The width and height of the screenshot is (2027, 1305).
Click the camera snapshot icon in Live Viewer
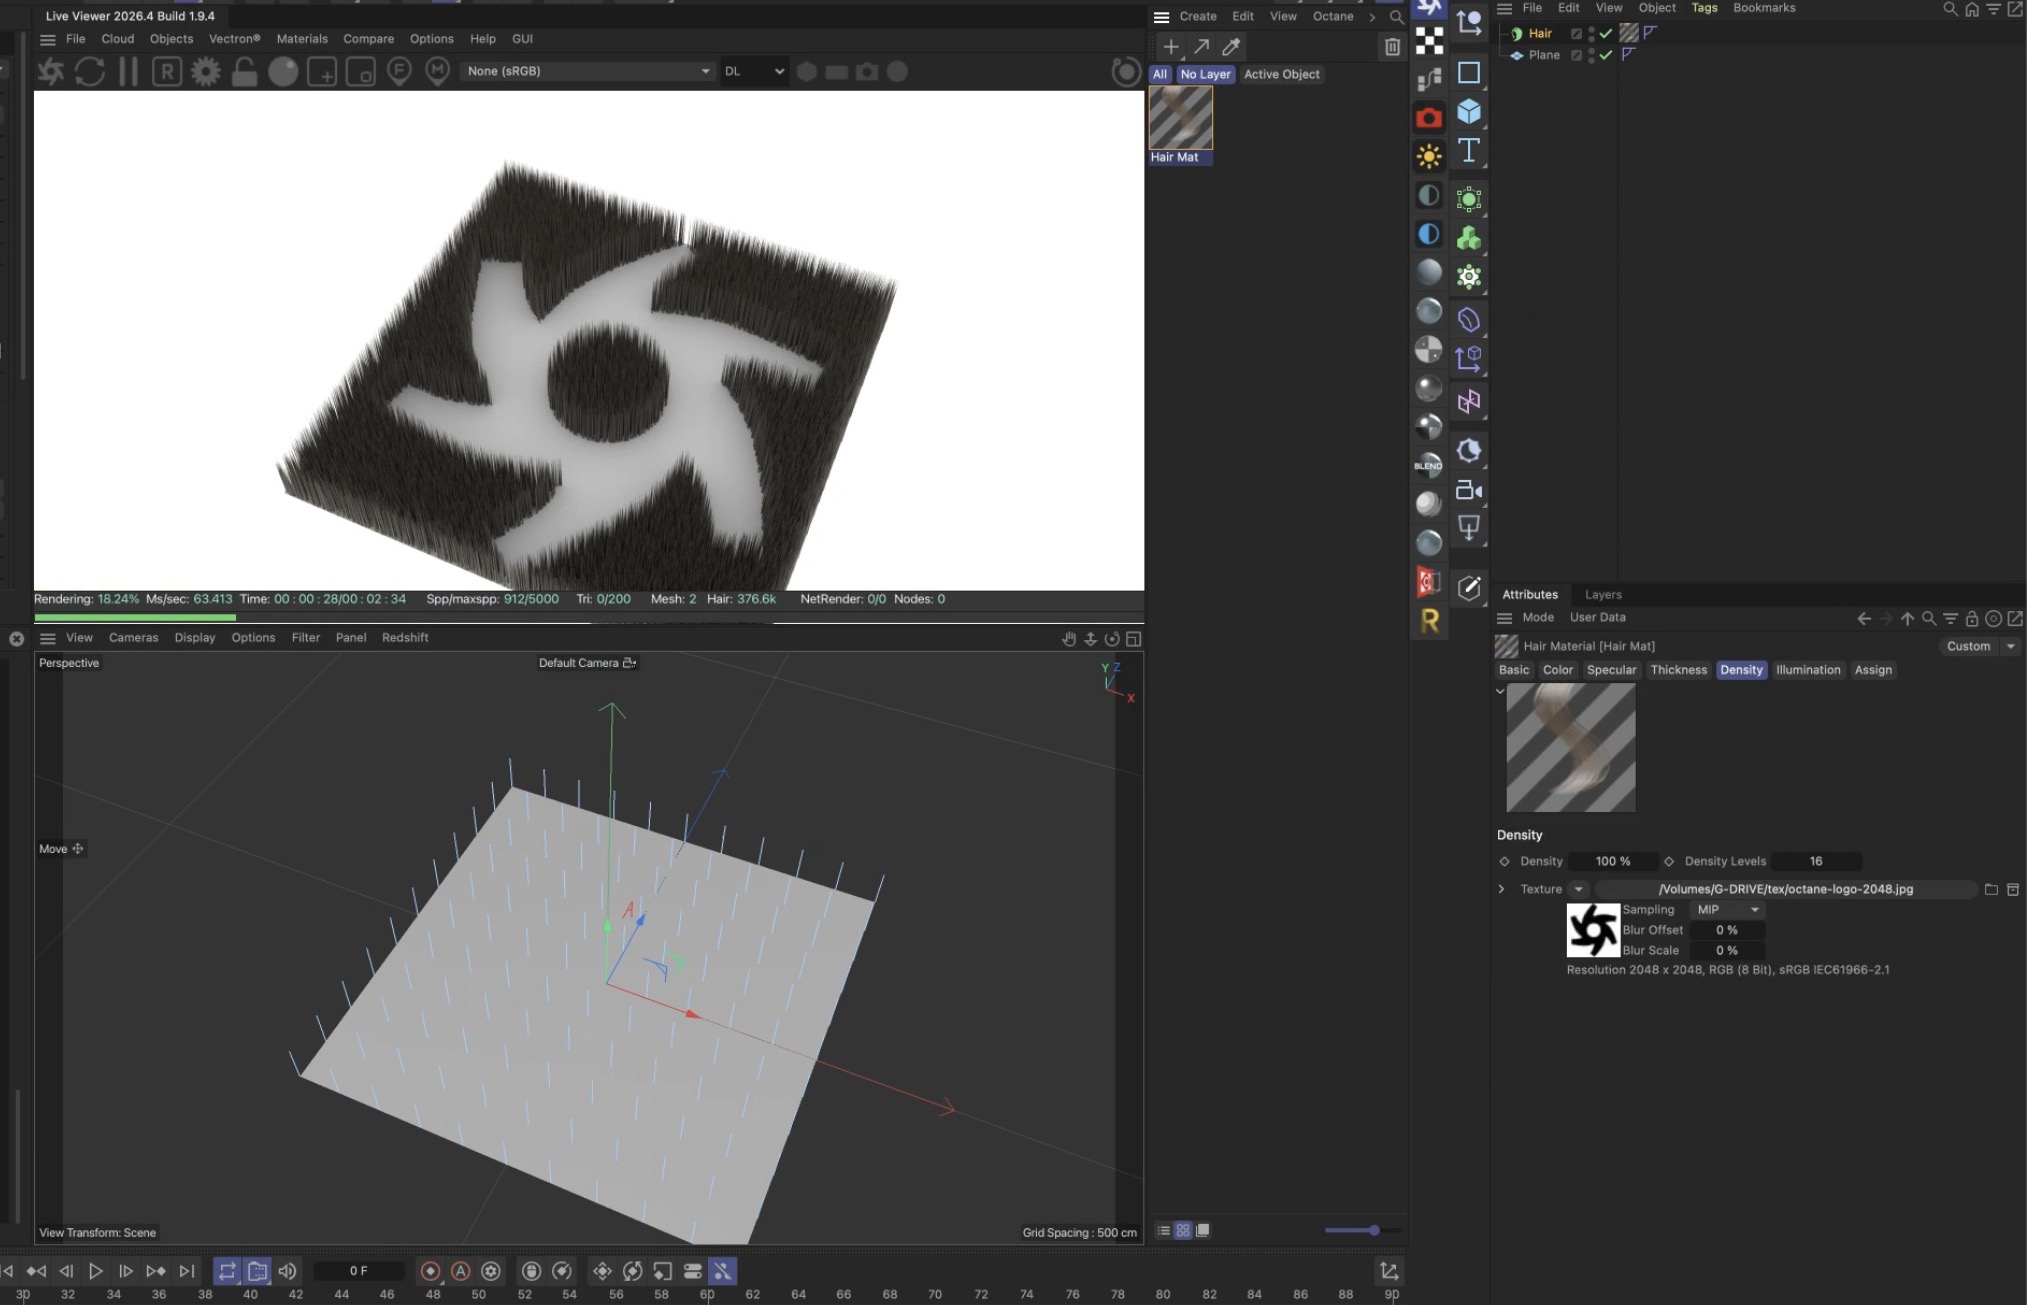coord(867,71)
